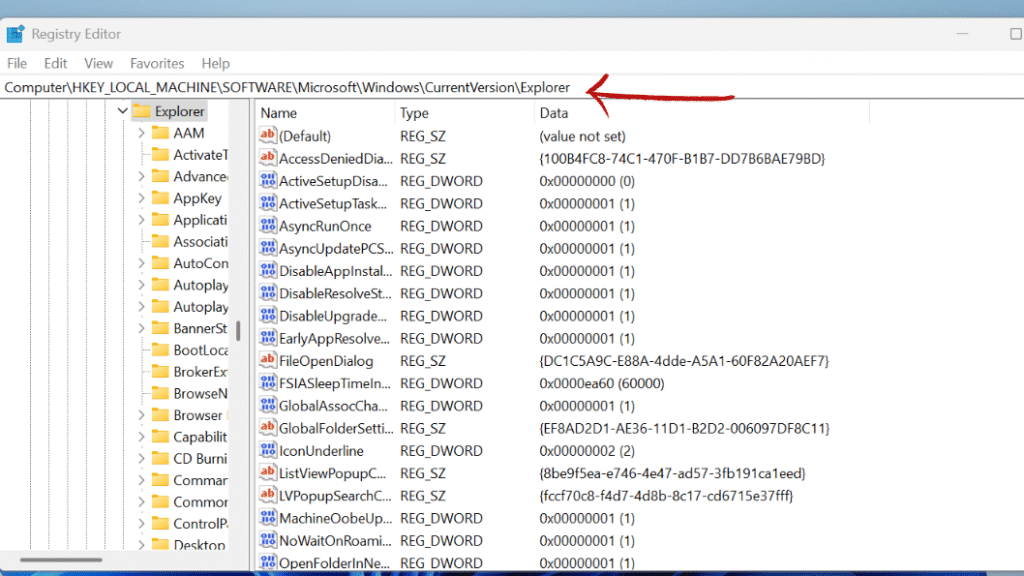Click the folder icon of BrokerEx key
Viewport: 1024px width, 576px height.
[x=160, y=371]
